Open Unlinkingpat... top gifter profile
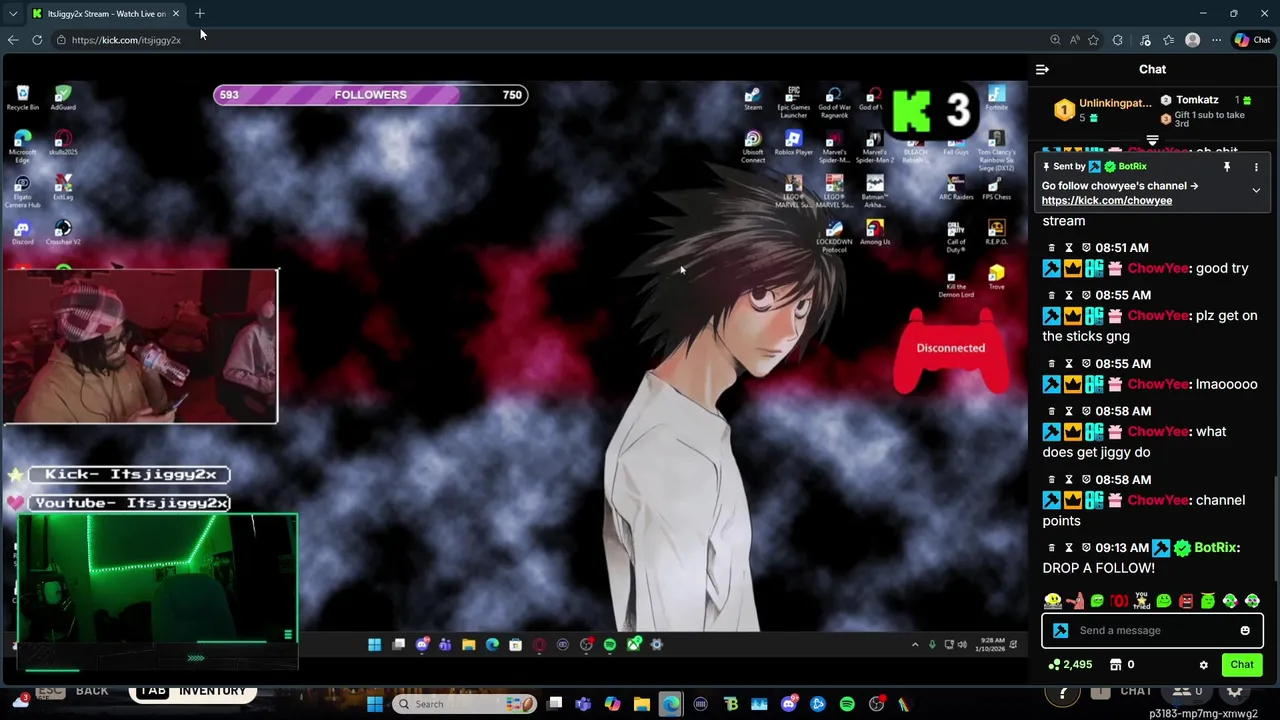1280x720 pixels. (1115, 104)
